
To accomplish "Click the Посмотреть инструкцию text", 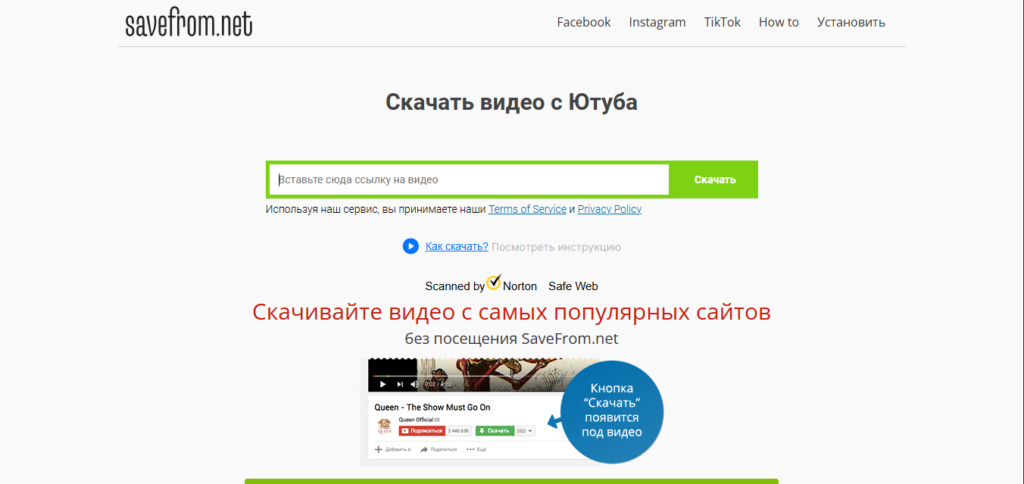I will coord(556,247).
